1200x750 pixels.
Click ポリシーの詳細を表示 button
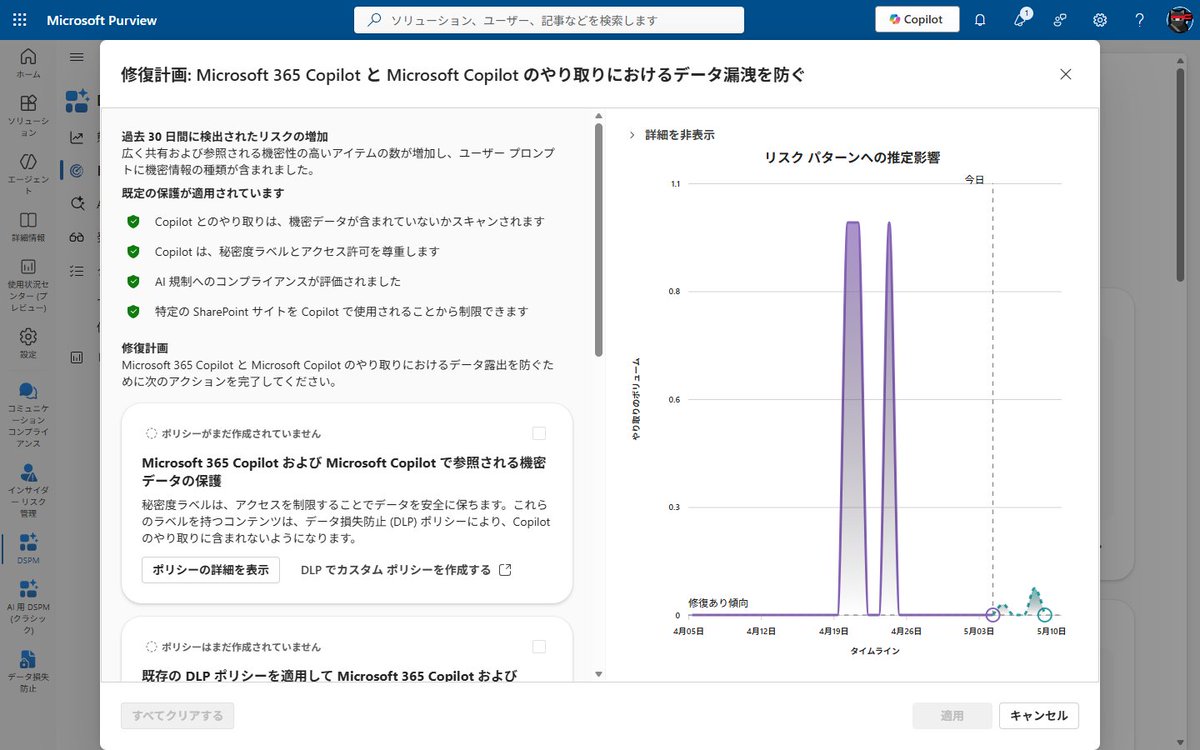[x=210, y=570]
